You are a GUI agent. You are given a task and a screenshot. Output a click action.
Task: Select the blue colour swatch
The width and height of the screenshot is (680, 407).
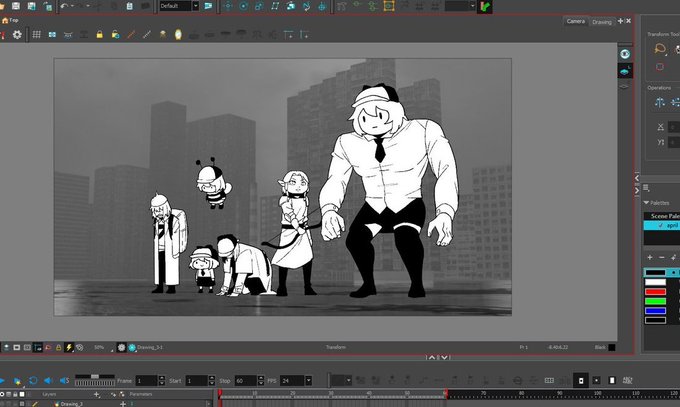(x=655, y=311)
